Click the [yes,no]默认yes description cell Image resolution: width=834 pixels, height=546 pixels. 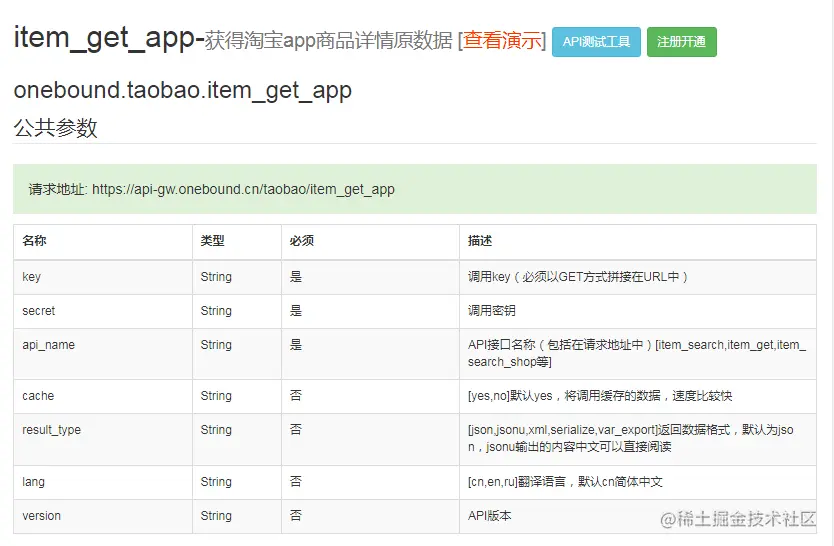(638, 396)
